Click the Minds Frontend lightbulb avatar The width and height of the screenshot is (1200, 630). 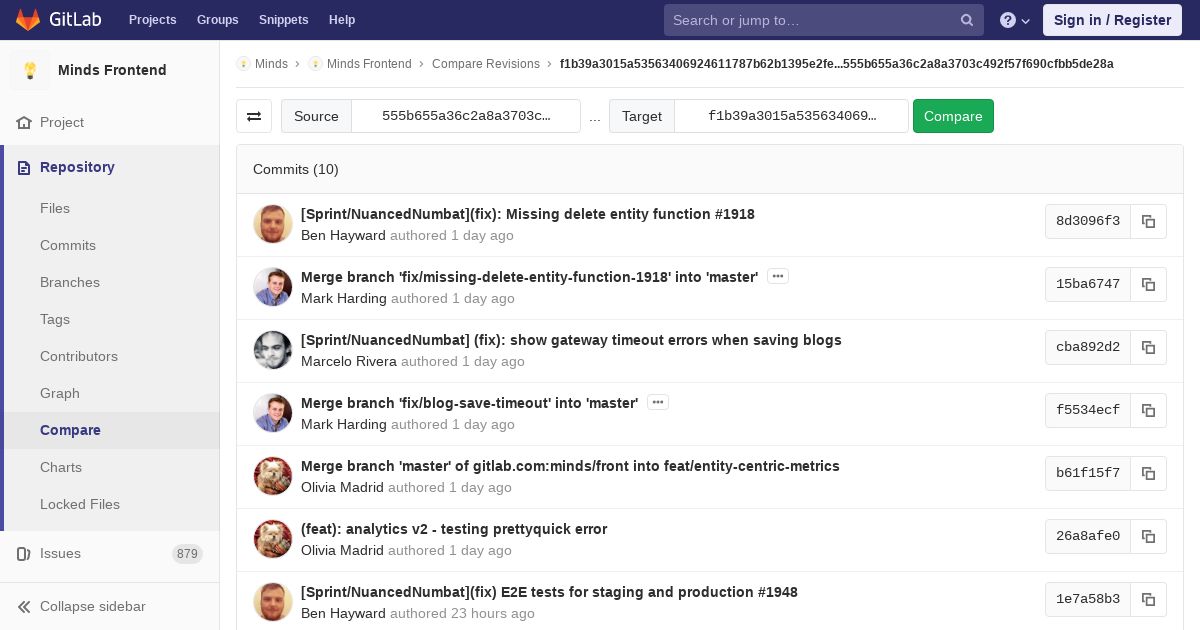pyautogui.click(x=30, y=70)
